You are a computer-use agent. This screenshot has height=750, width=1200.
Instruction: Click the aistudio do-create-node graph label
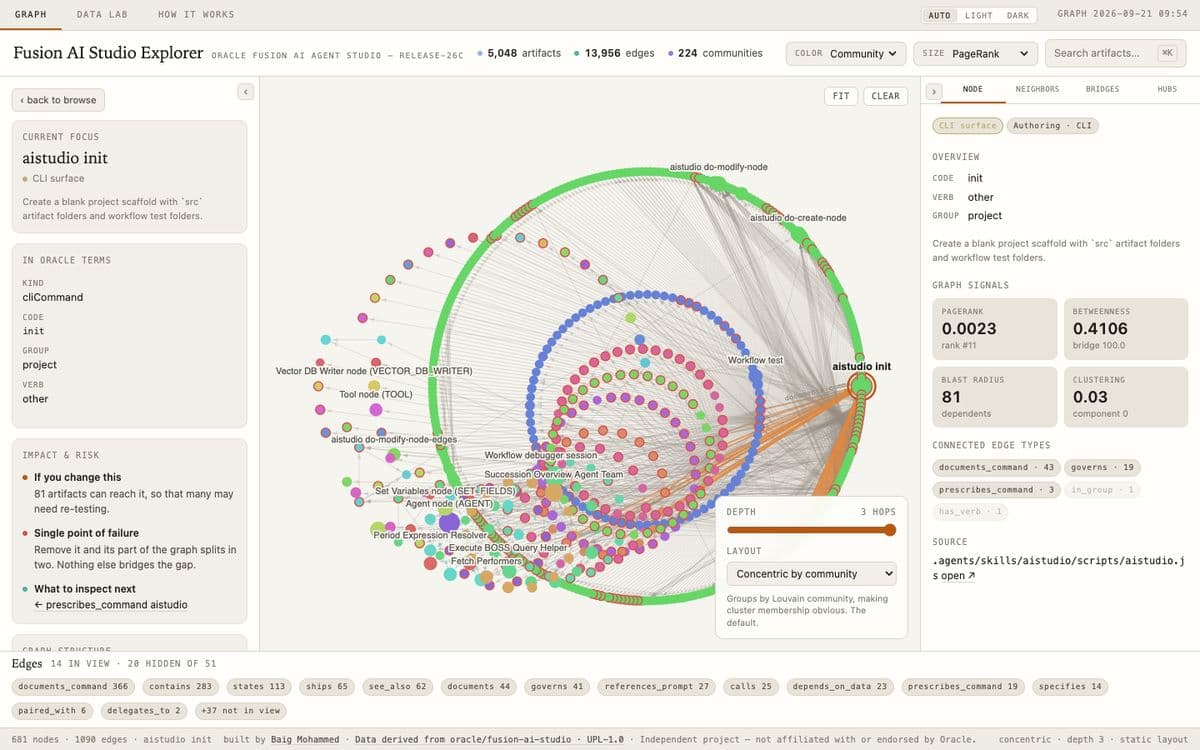(798, 217)
